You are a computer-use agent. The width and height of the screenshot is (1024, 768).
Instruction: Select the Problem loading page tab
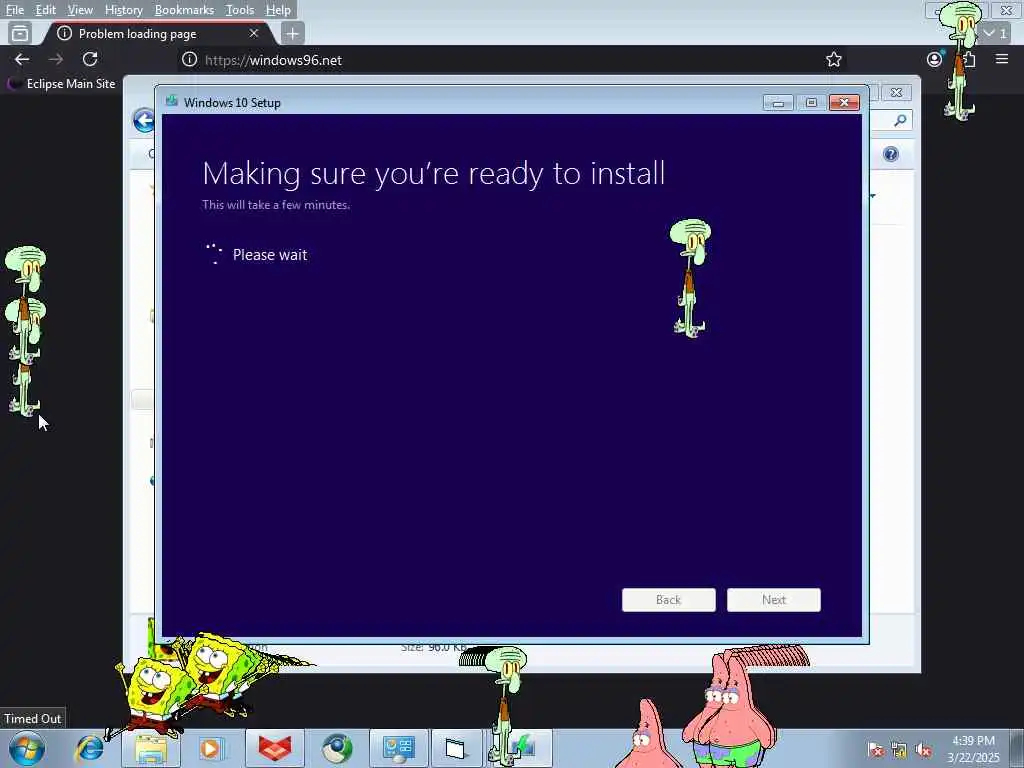[157, 33]
